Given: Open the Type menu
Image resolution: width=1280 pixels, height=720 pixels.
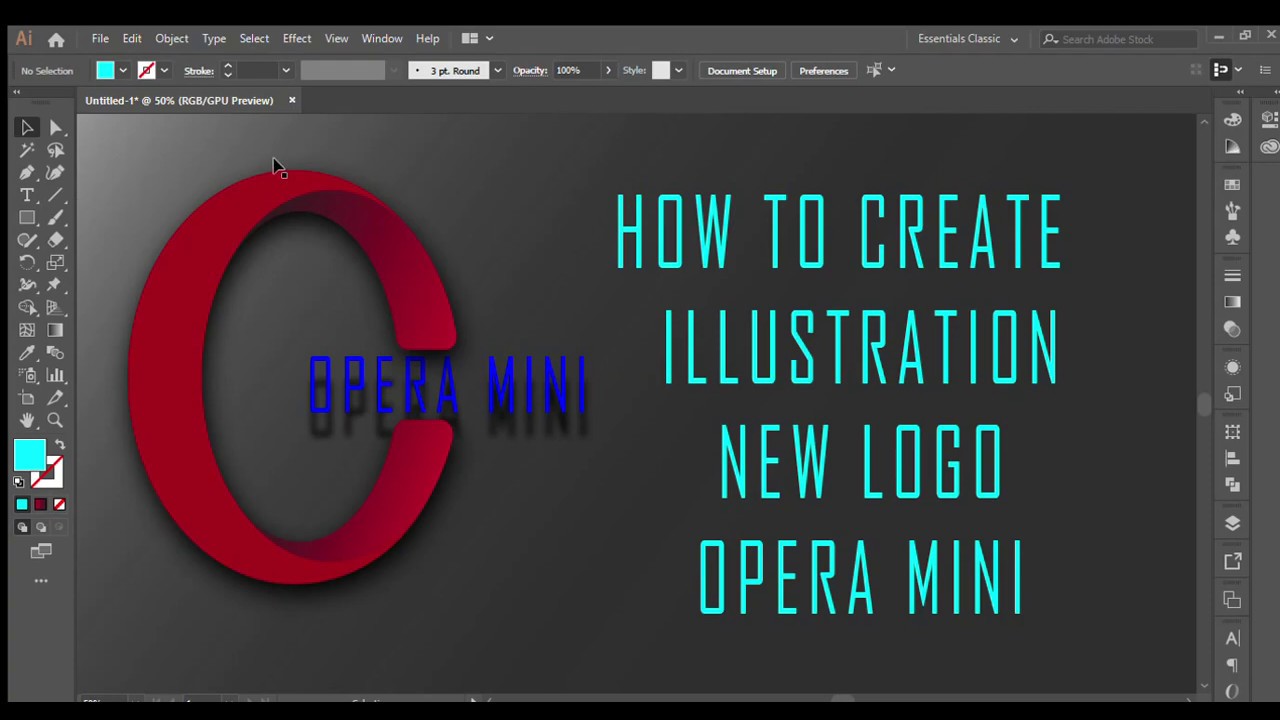Looking at the screenshot, I should 214,39.
